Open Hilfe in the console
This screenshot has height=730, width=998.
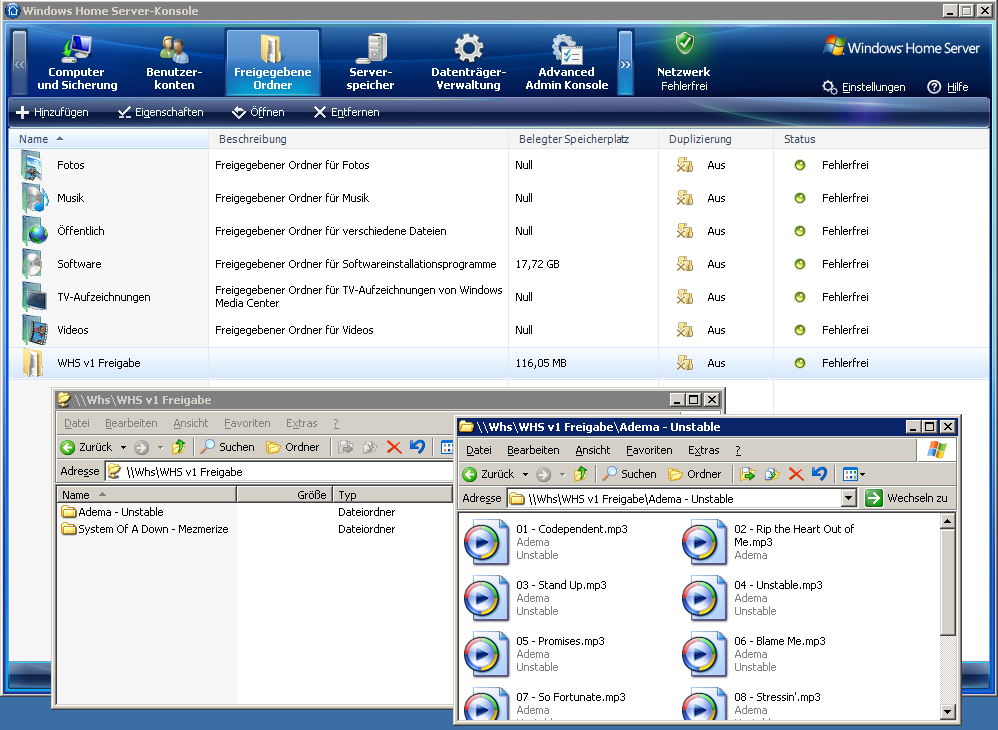point(948,87)
